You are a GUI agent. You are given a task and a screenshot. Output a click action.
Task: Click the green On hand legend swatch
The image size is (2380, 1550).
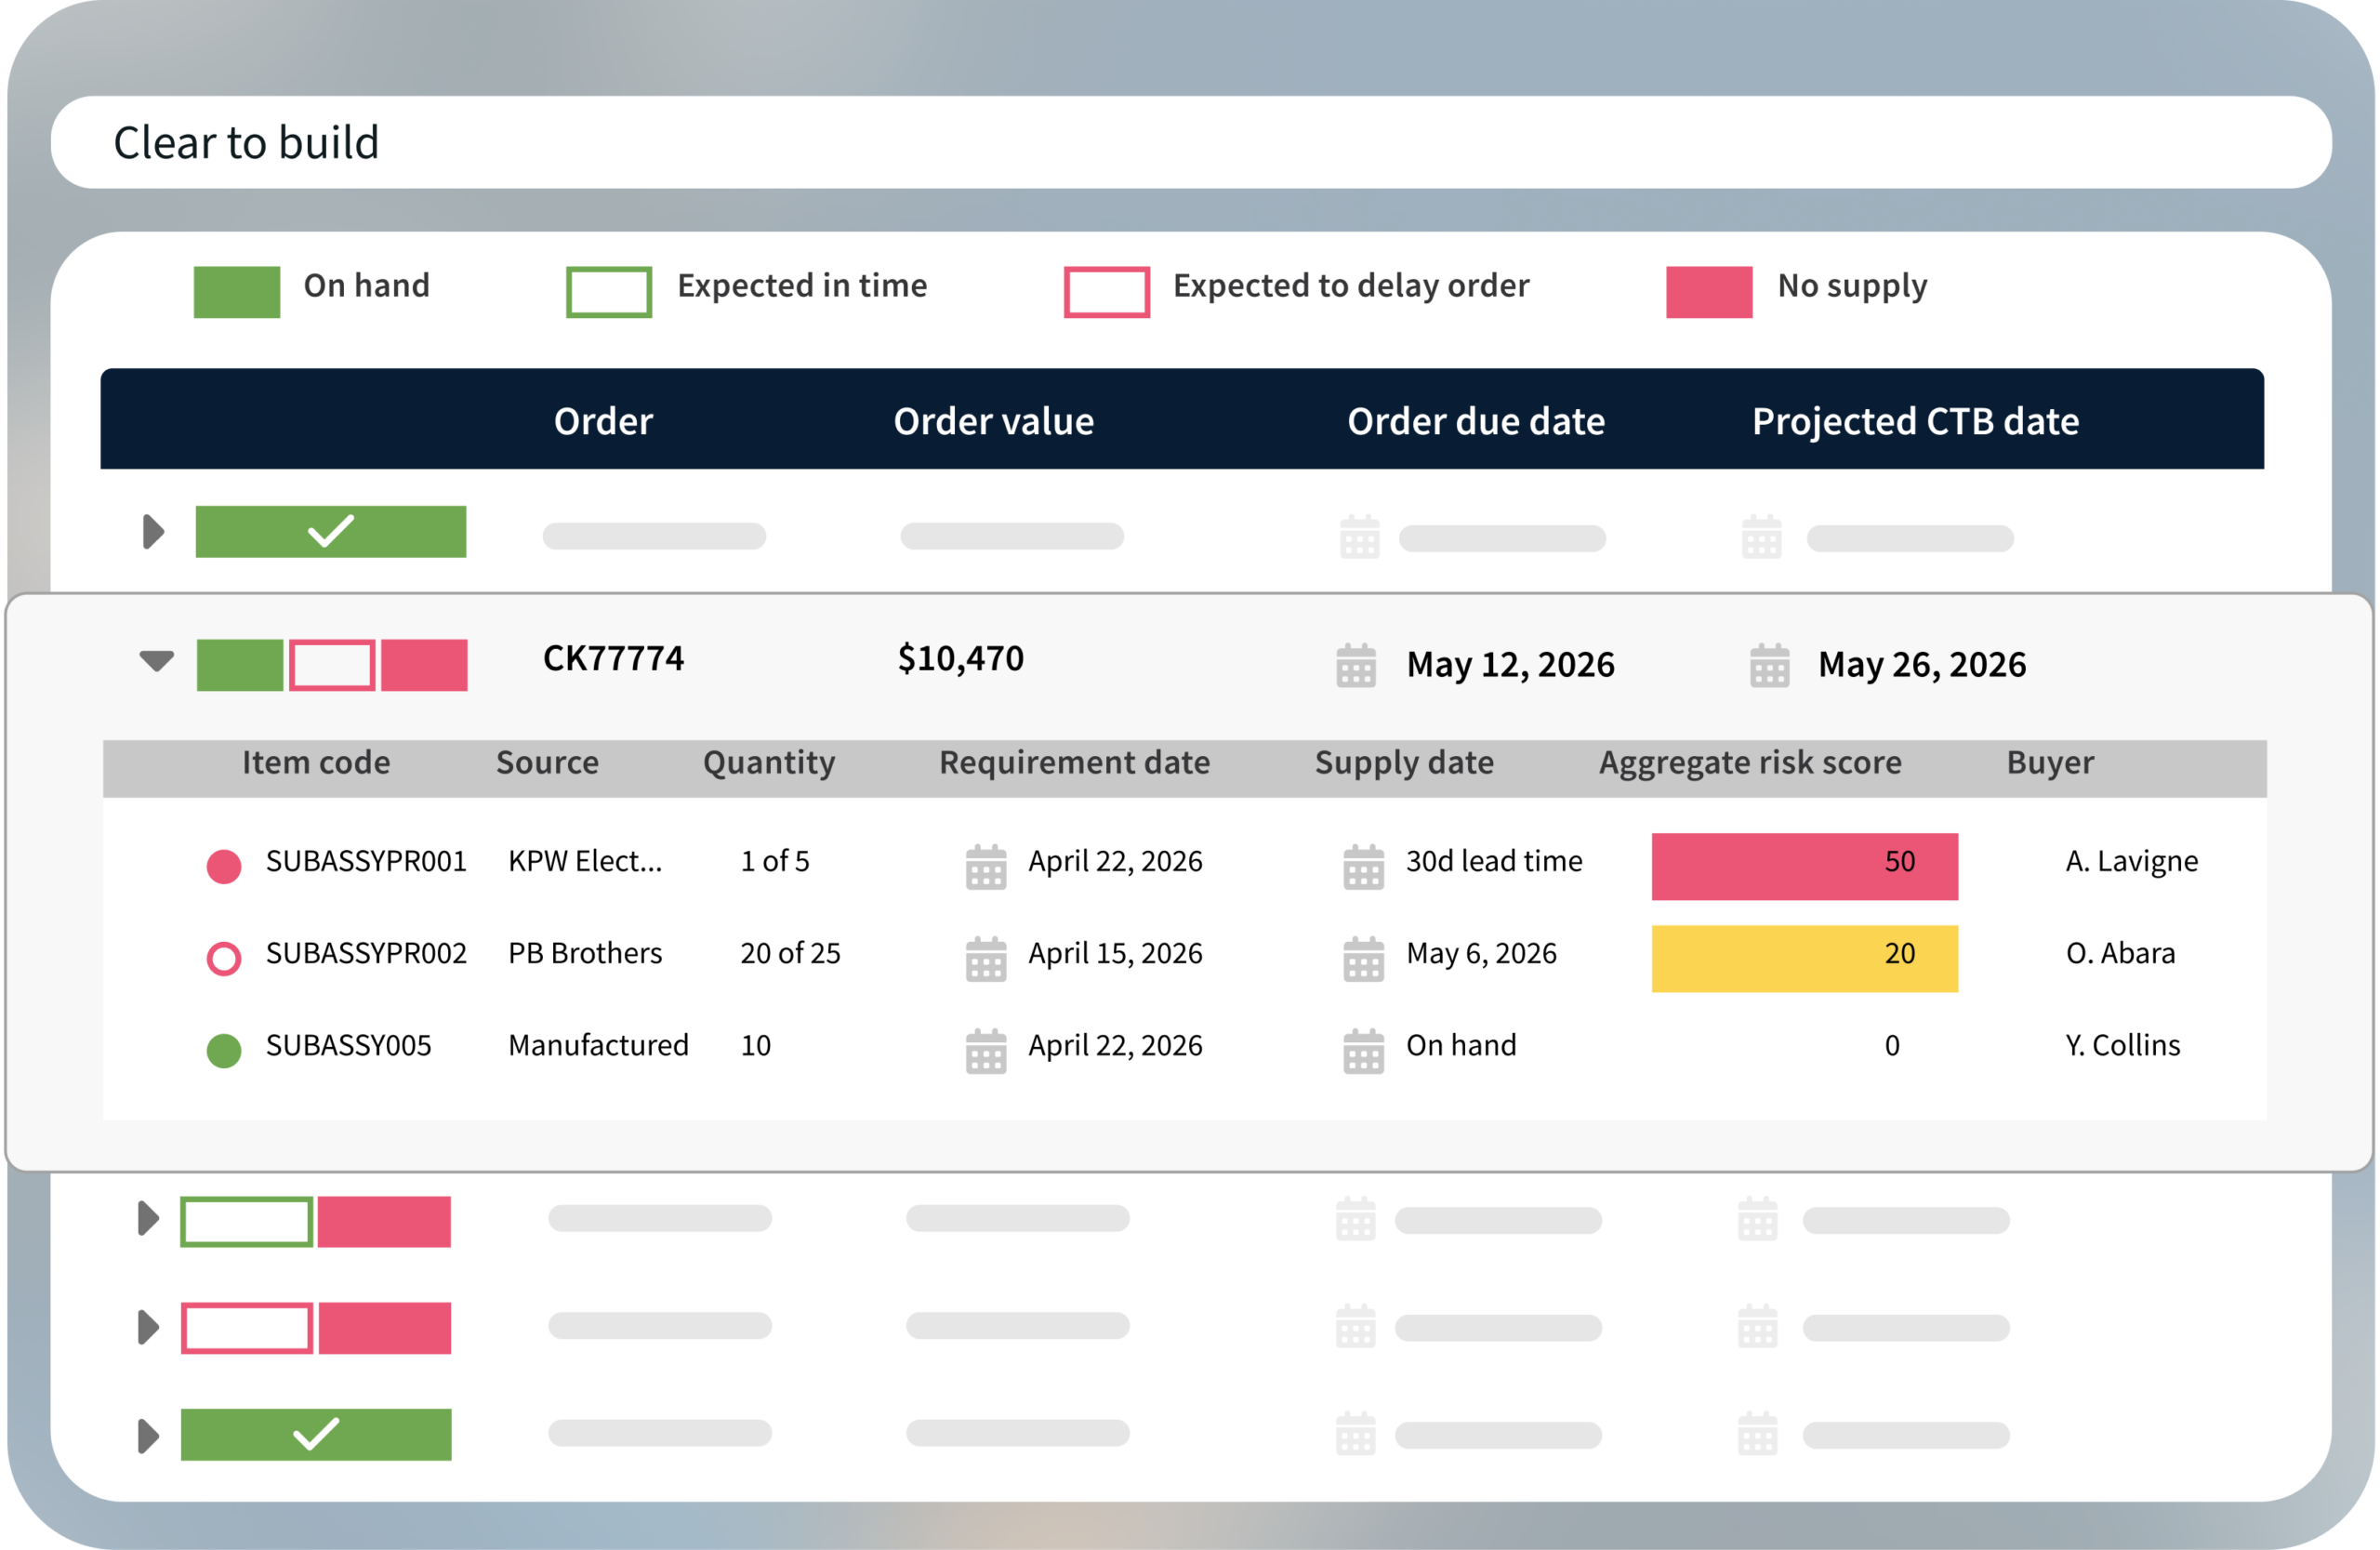[x=237, y=292]
